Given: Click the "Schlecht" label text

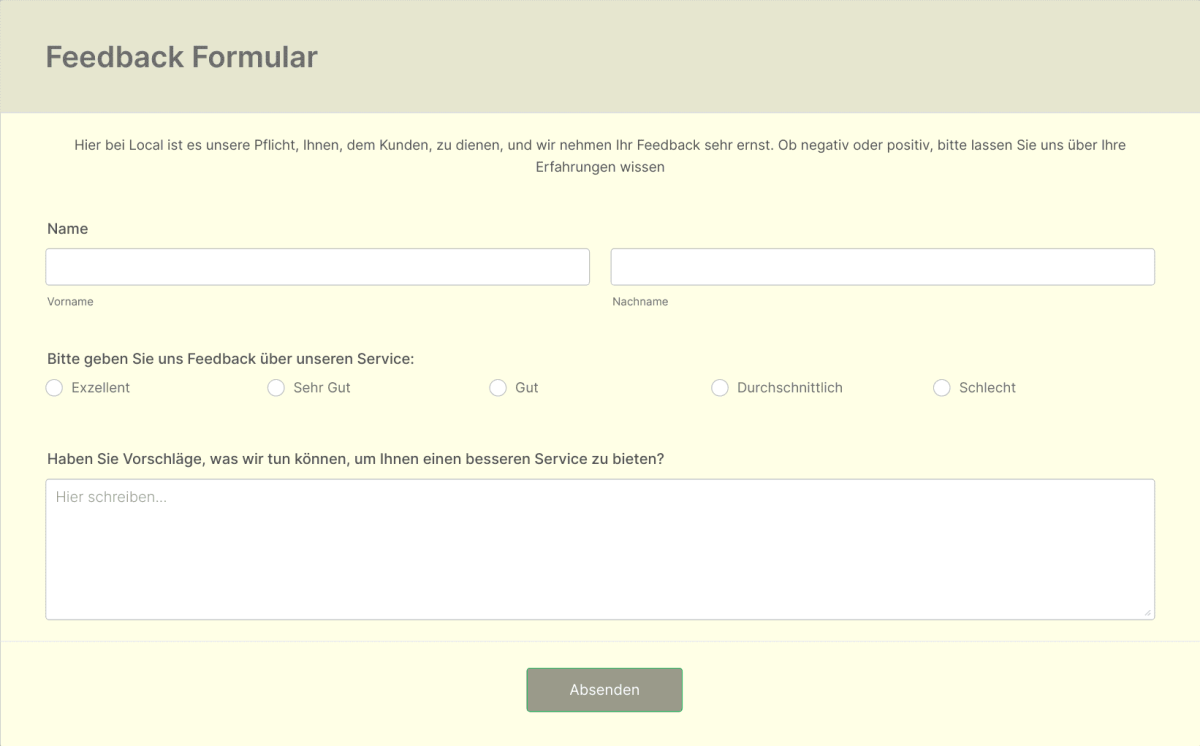Looking at the screenshot, I should click(988, 387).
